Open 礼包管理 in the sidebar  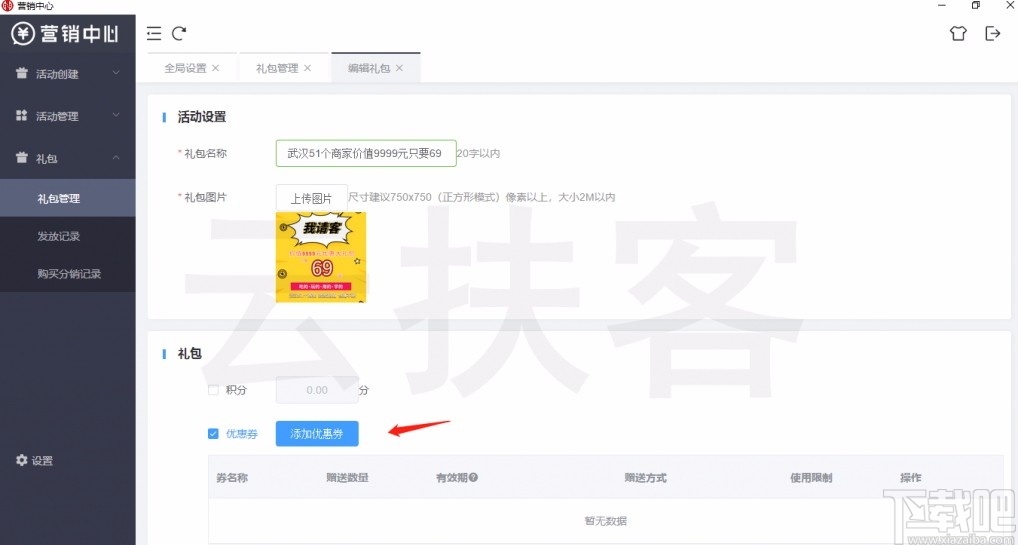(x=68, y=198)
